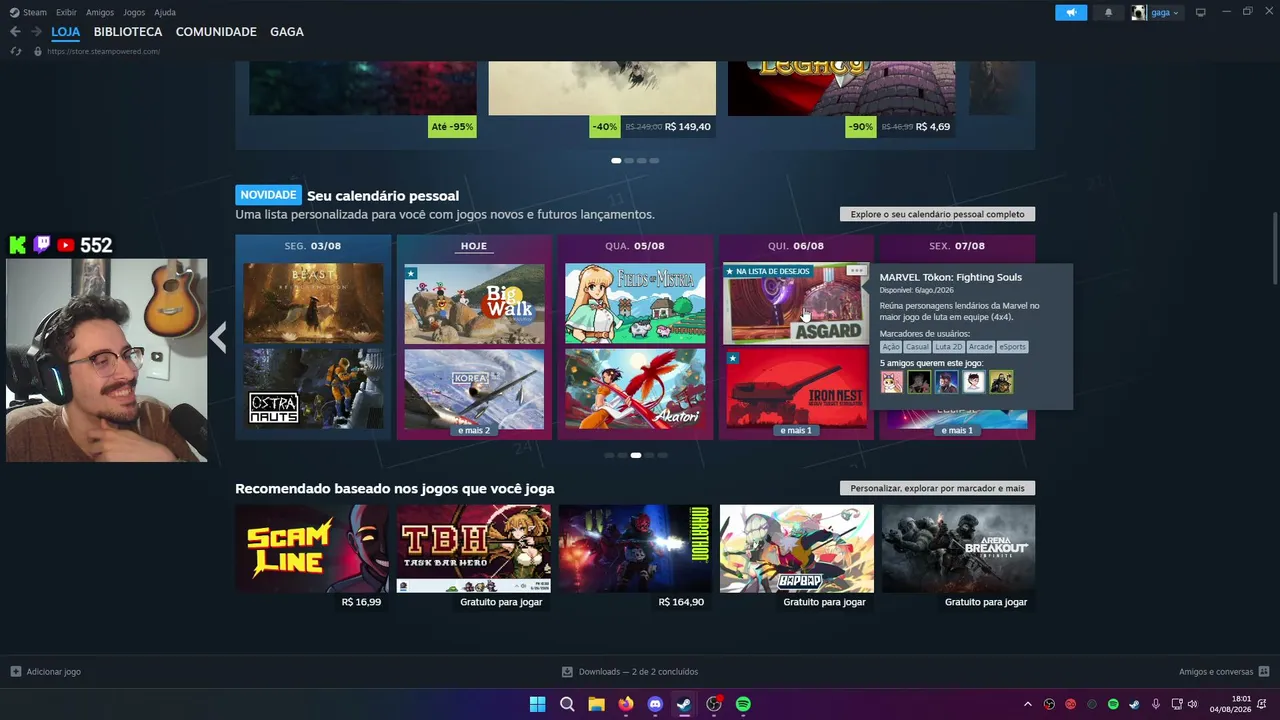Open the Ajuda menu

(x=165, y=12)
